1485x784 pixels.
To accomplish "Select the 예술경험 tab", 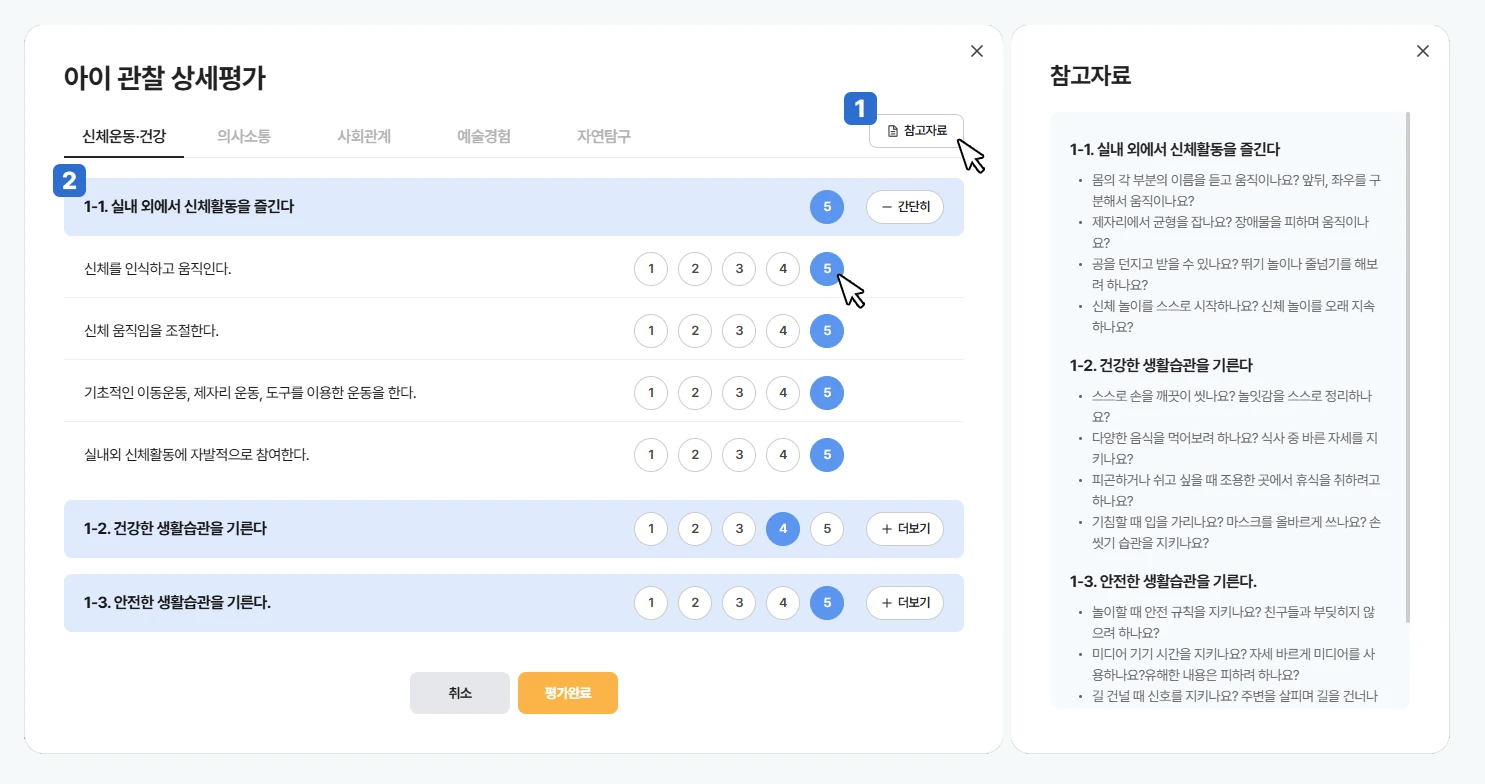I will click(484, 136).
